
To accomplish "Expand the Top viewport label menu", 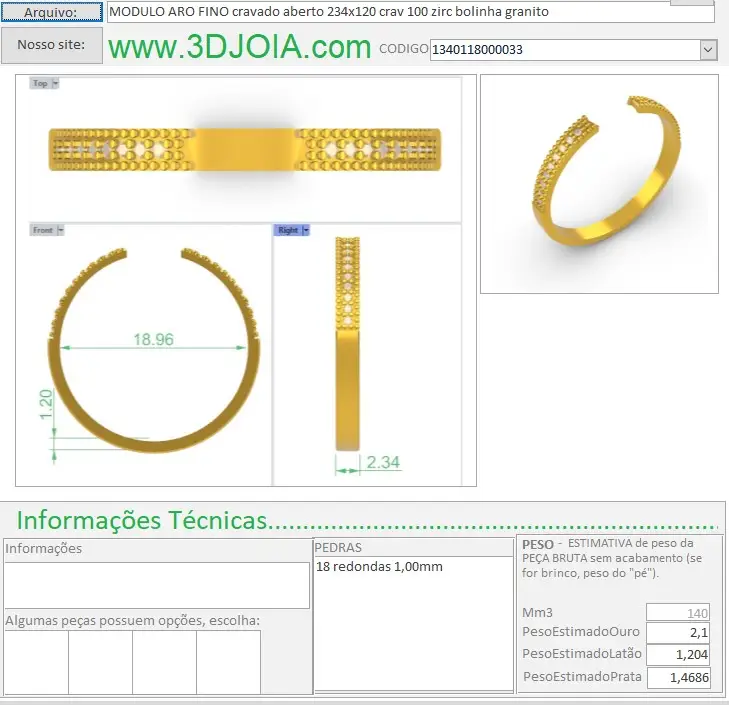I will (x=55, y=84).
